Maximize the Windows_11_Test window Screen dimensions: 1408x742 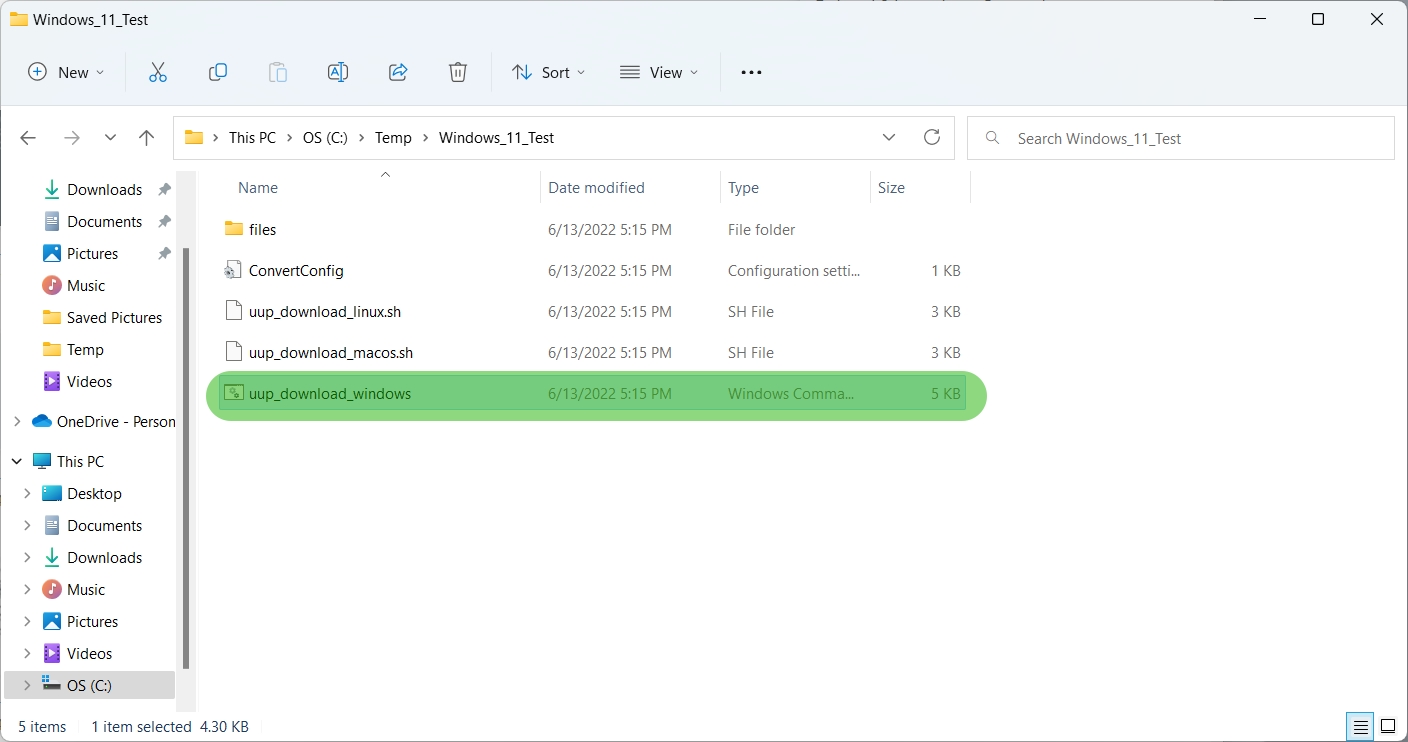1318,19
